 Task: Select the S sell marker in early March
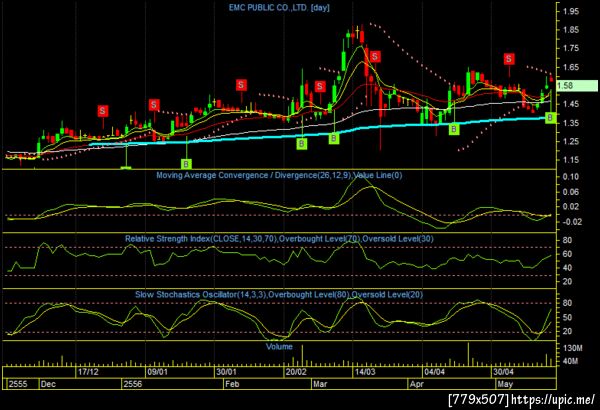320,86
